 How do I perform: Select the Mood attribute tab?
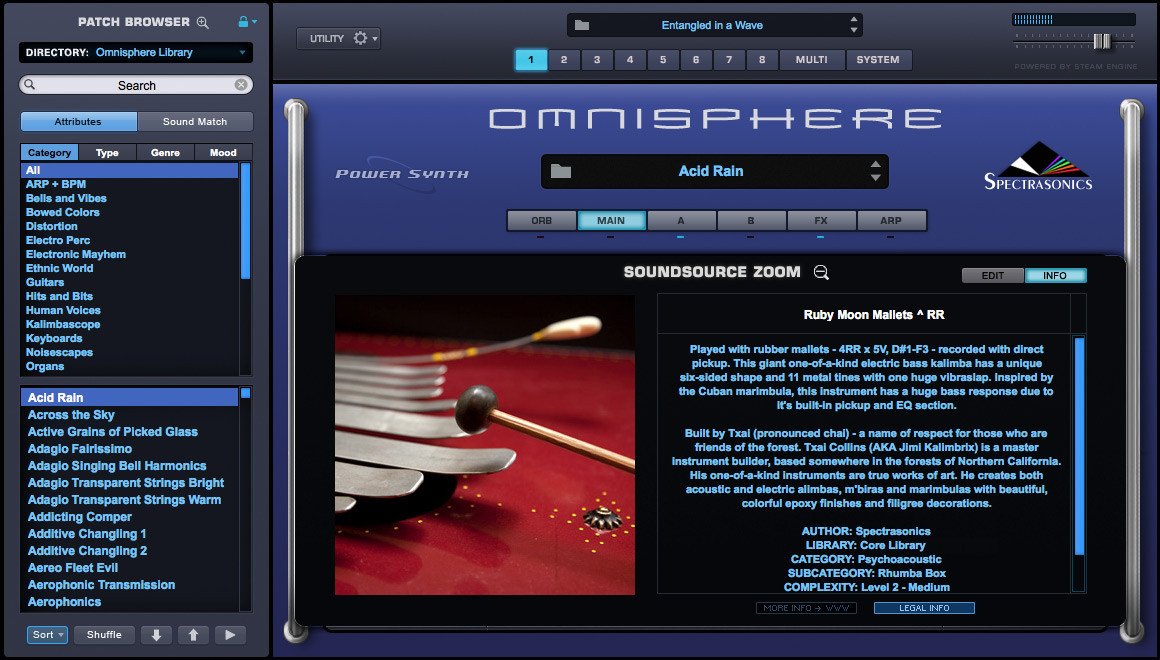point(223,152)
